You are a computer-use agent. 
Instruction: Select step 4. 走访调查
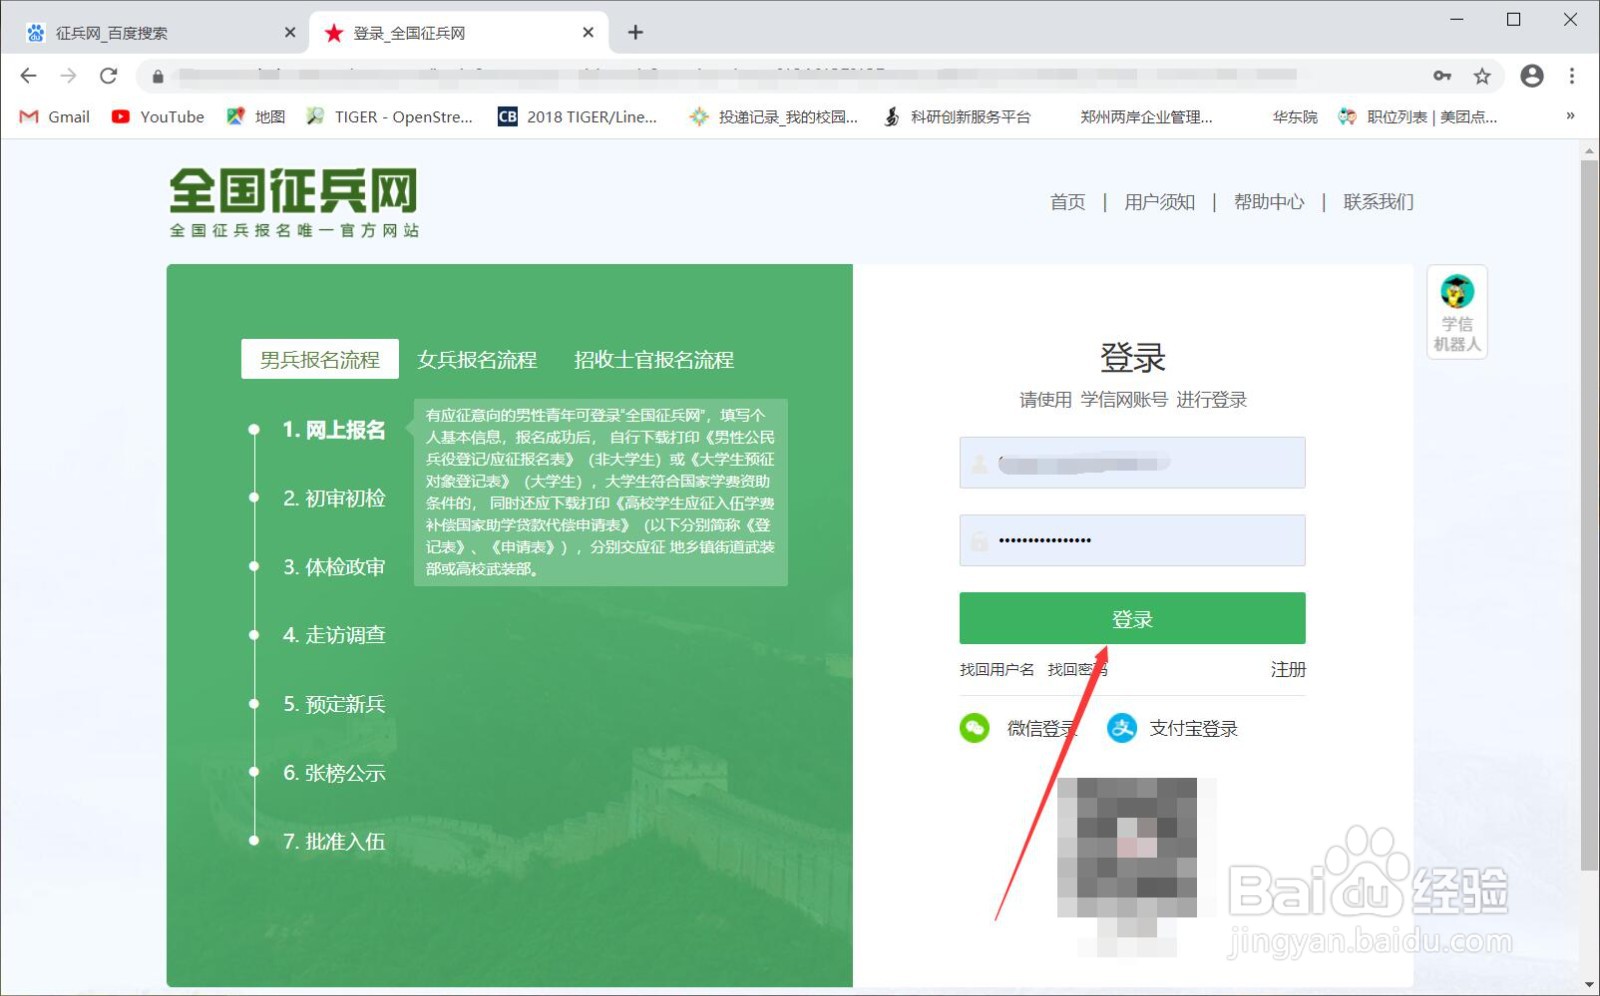click(334, 635)
